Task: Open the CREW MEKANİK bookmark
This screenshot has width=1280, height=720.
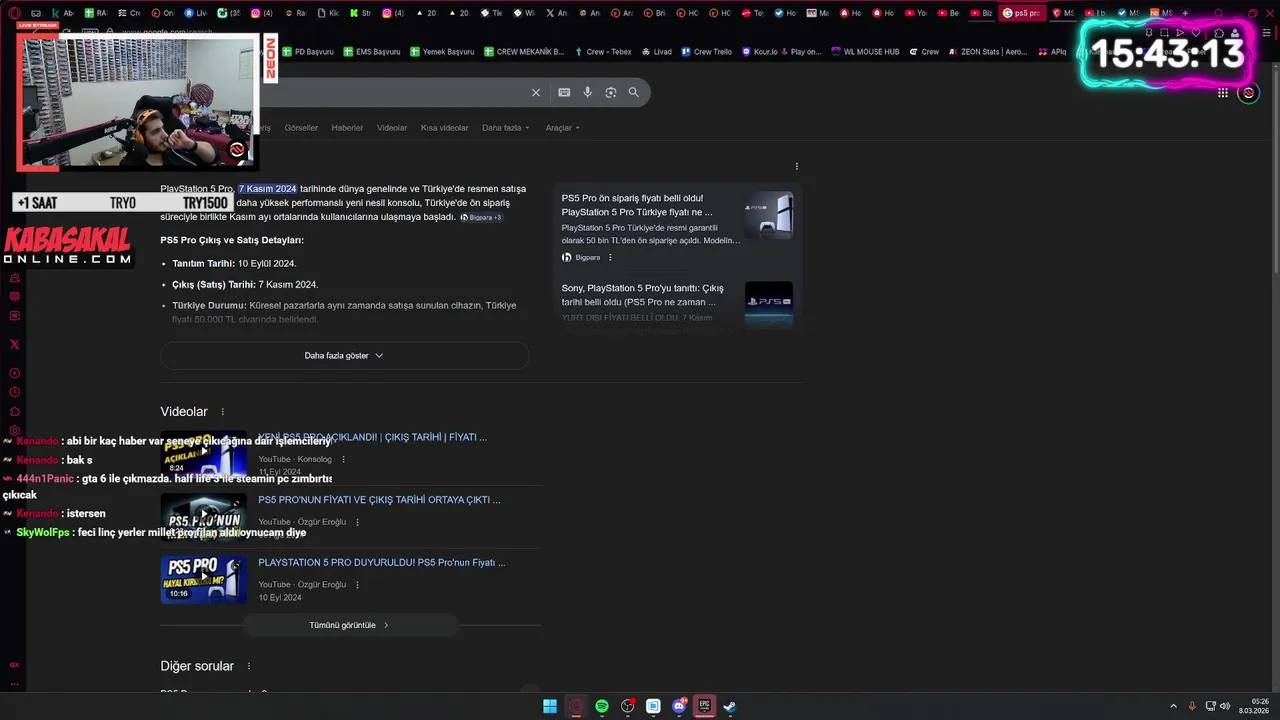Action: 524,52
